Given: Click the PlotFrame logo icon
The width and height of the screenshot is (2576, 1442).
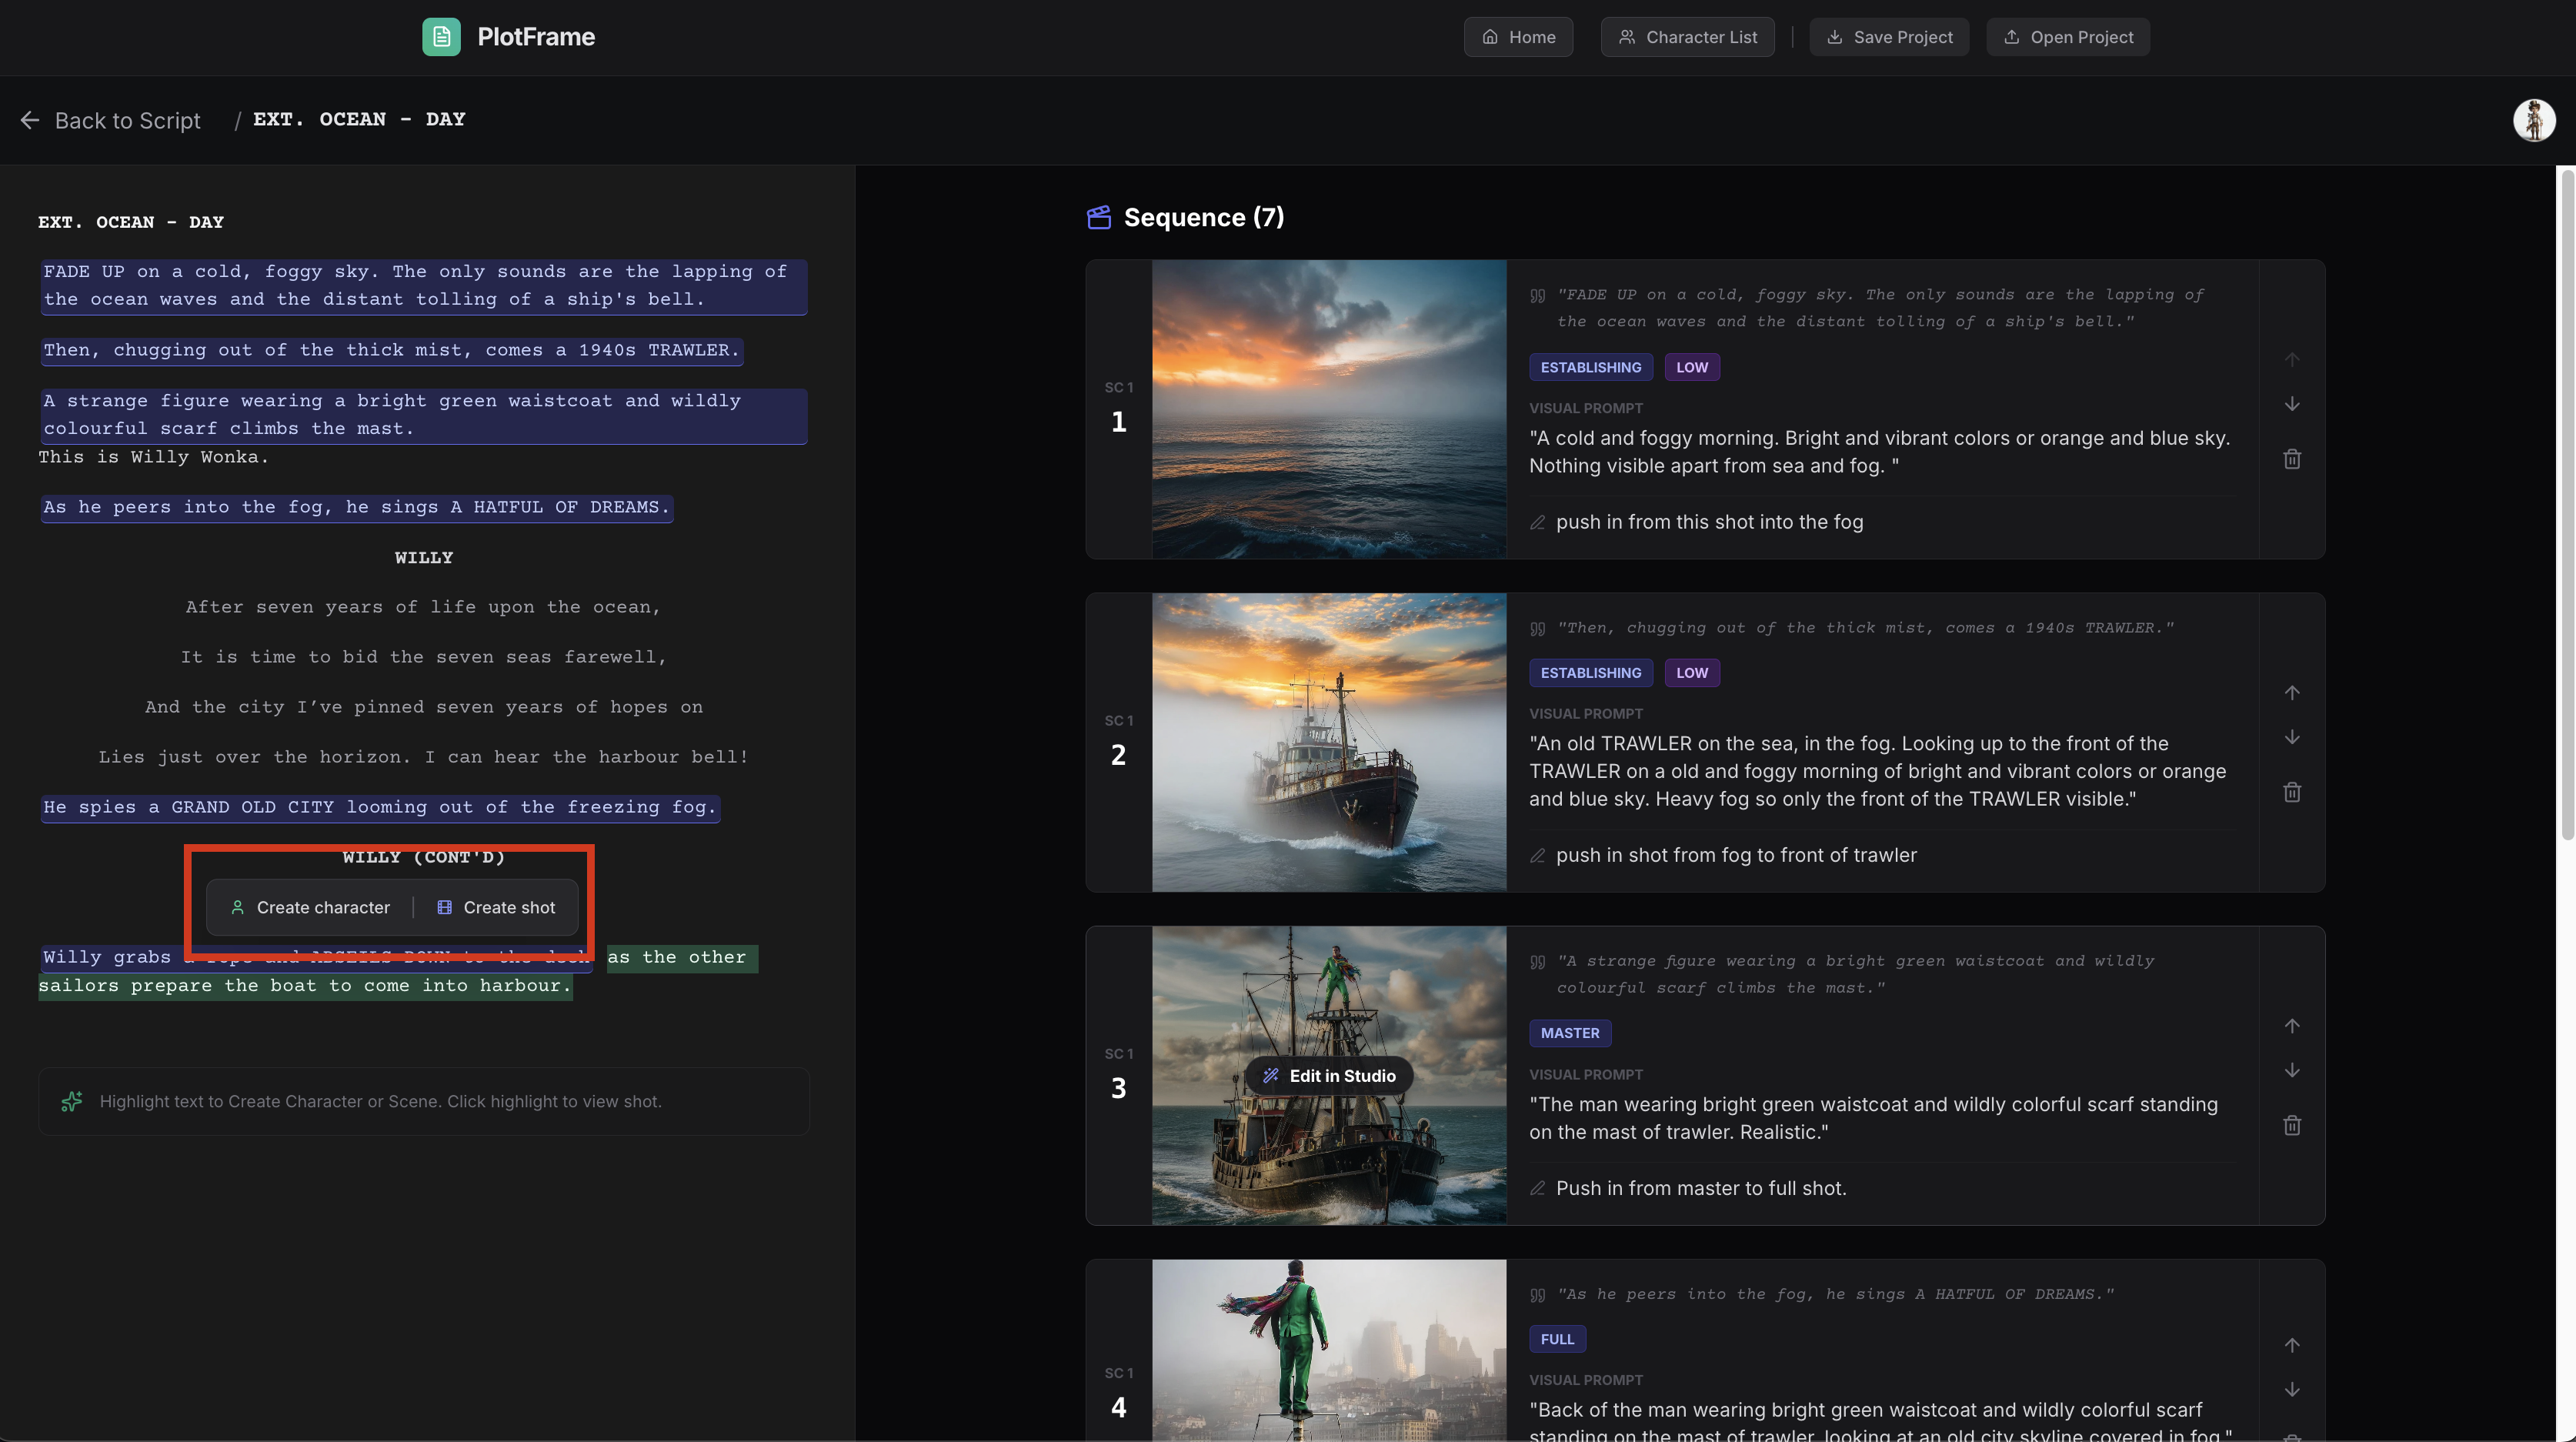Looking at the screenshot, I should pyautogui.click(x=441, y=37).
